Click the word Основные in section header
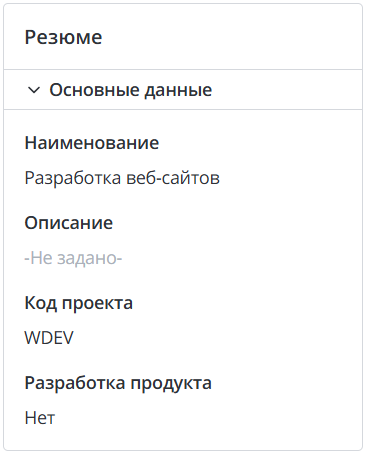 pyautogui.click(x=94, y=90)
